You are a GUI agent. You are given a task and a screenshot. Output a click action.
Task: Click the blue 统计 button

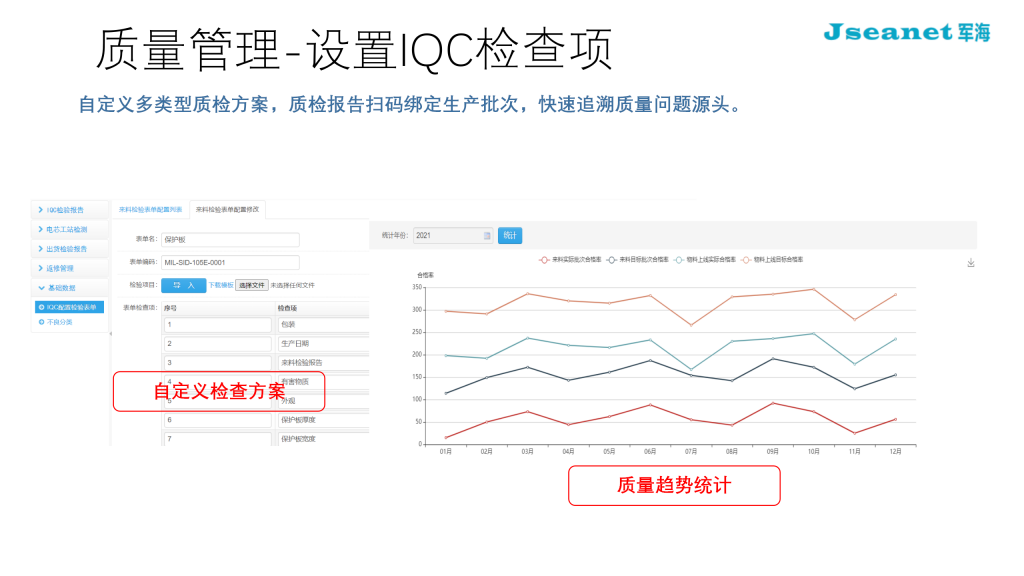(510, 236)
